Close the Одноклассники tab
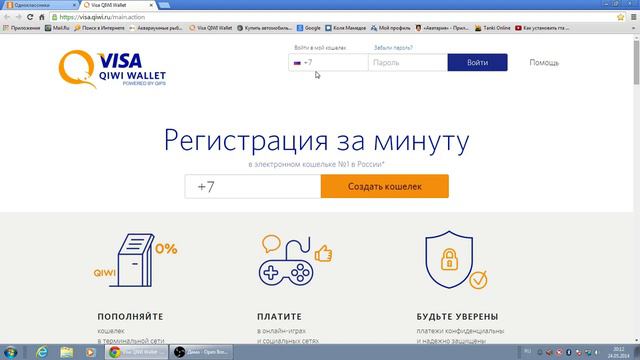Viewport: 640px width, 360px height. click(x=74, y=5)
